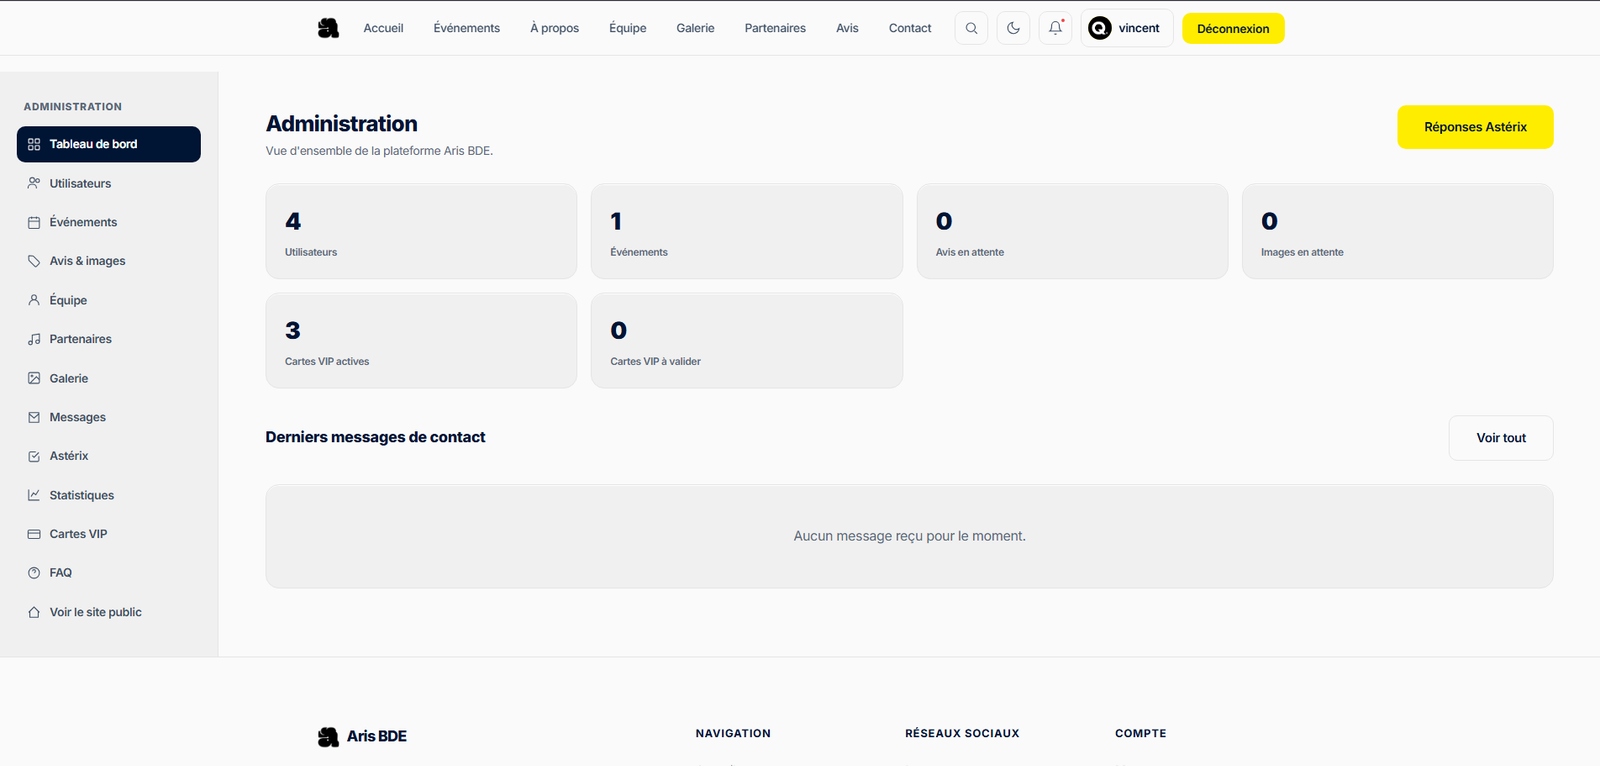The width and height of the screenshot is (1600, 766).
Task: Toggle dark mode with the moon icon
Action: point(1013,28)
